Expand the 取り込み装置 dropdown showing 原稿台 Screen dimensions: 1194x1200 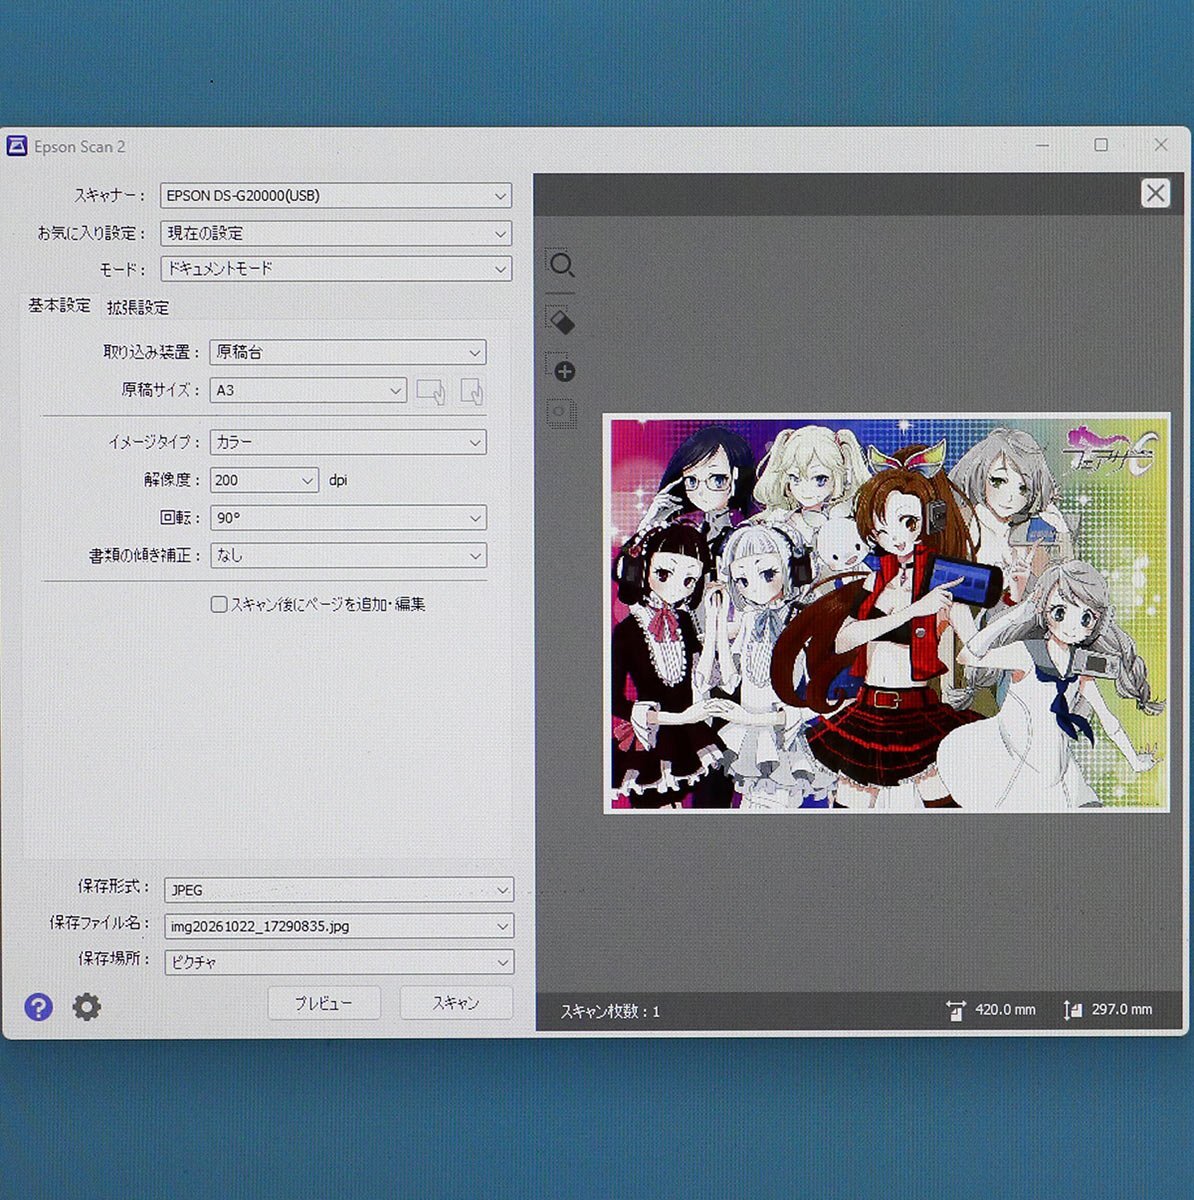coord(348,352)
